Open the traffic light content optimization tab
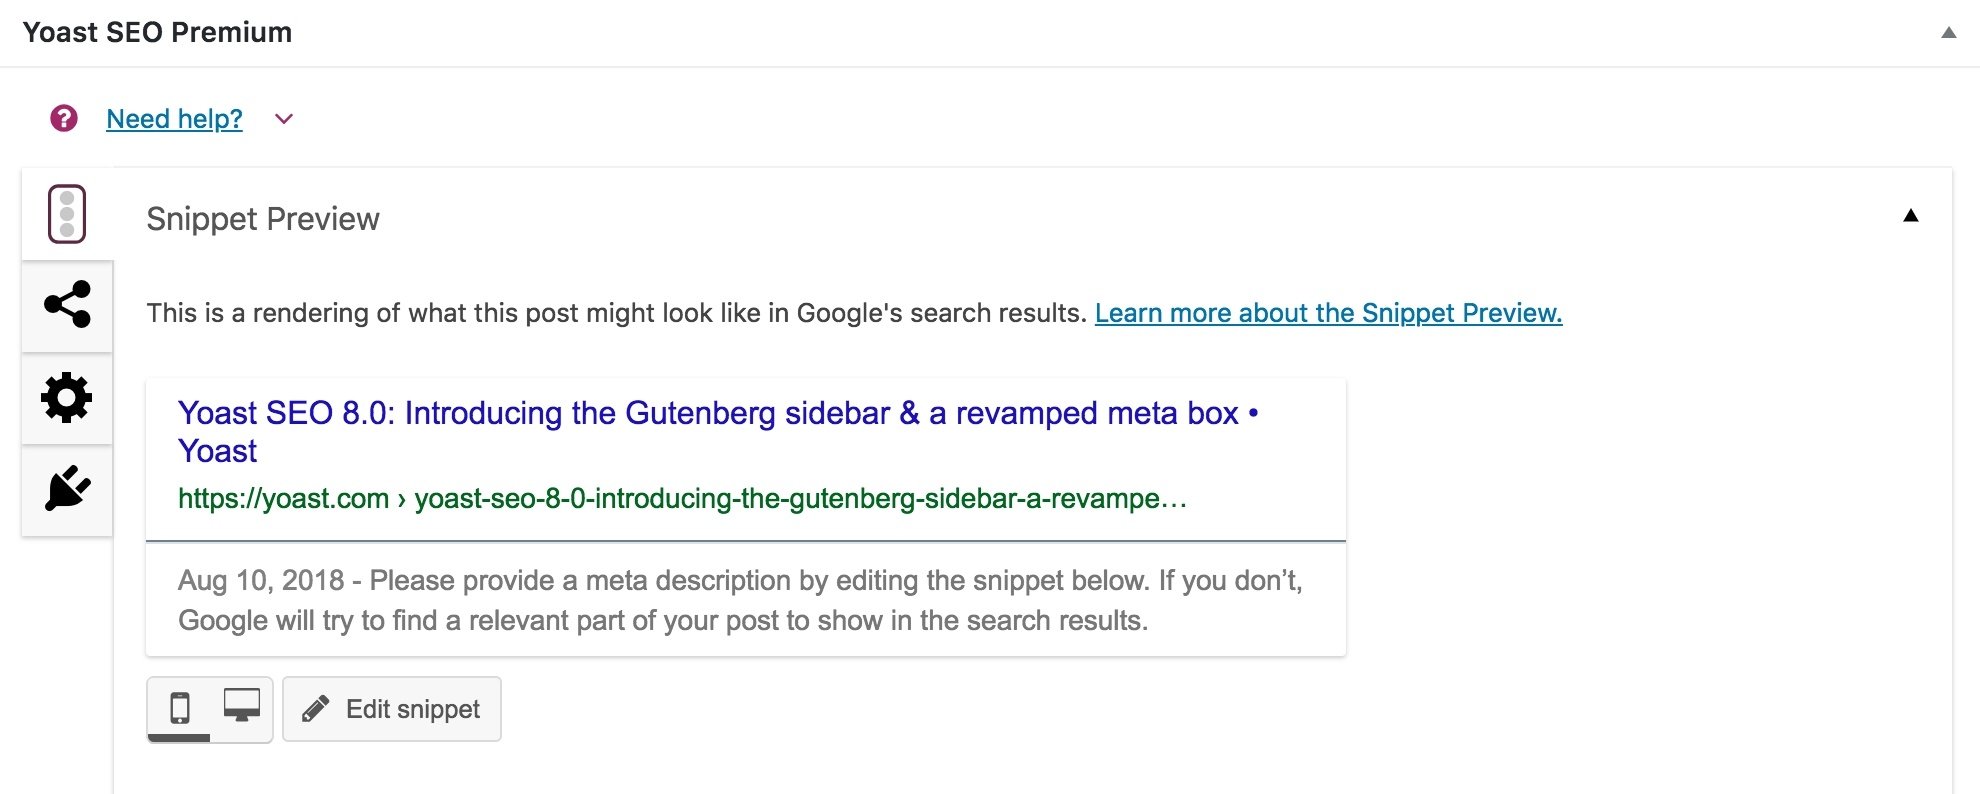Image resolution: width=1980 pixels, height=794 pixels. [67, 214]
